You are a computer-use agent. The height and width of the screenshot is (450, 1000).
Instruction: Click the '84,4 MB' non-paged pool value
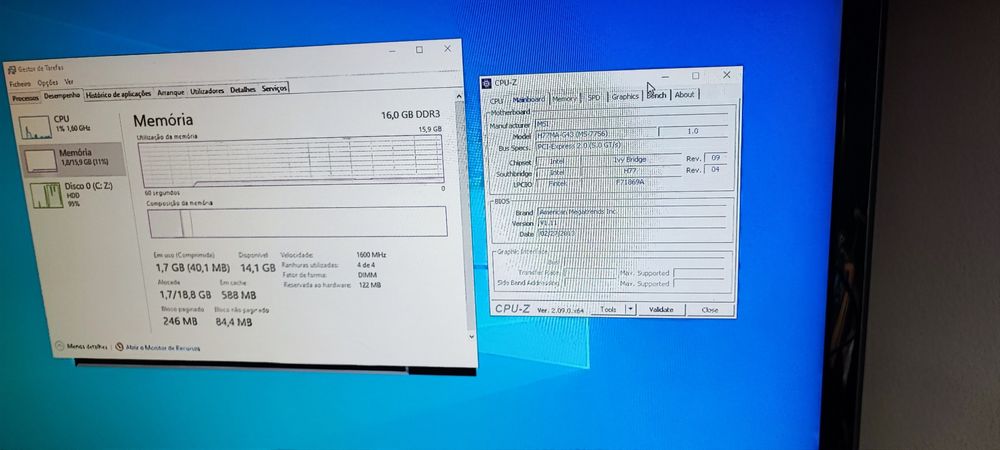click(233, 322)
